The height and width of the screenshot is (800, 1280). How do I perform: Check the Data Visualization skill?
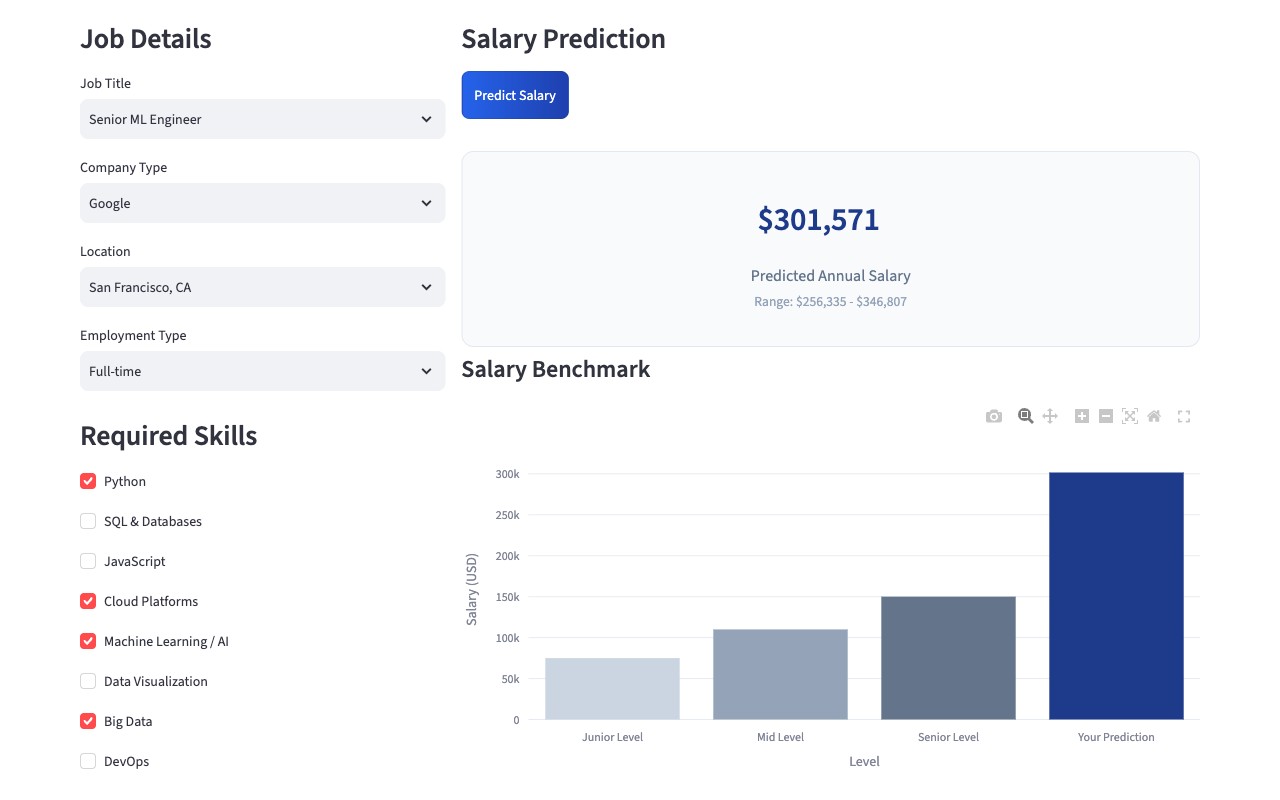tap(88, 681)
